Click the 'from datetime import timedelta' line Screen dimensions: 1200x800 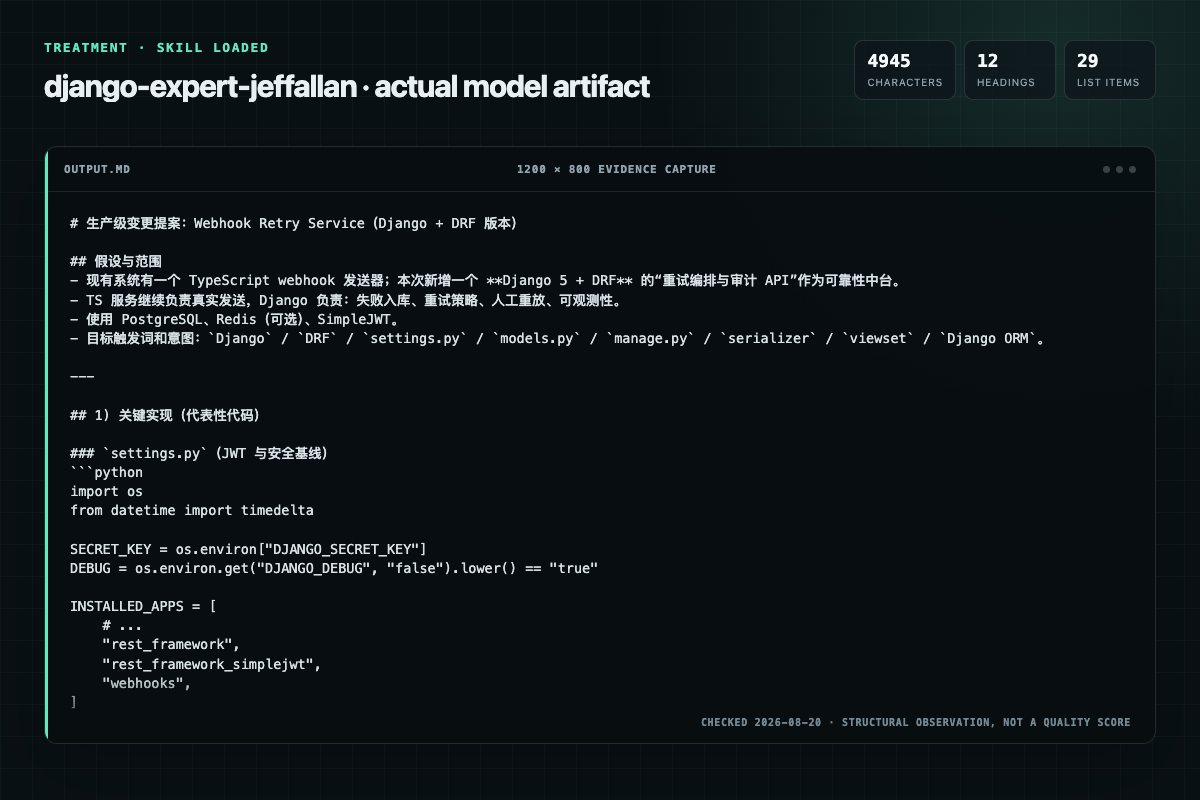click(x=192, y=510)
